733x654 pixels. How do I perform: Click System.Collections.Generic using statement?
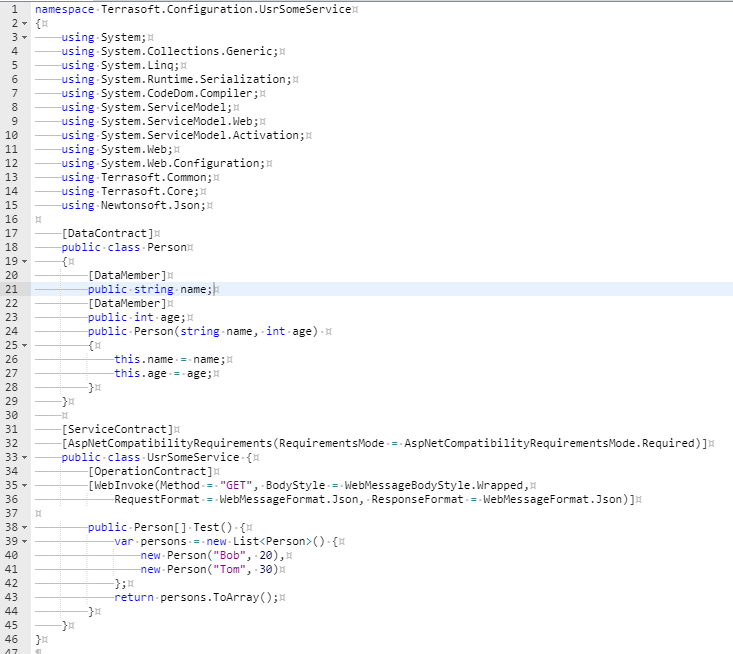pyautogui.click(x=170, y=51)
